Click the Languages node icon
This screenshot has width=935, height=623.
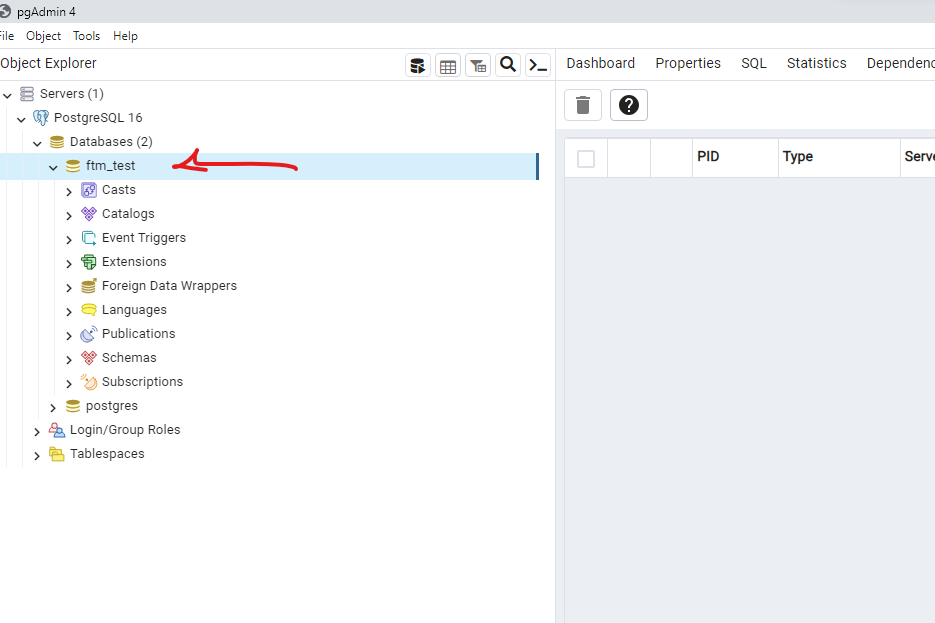89,310
